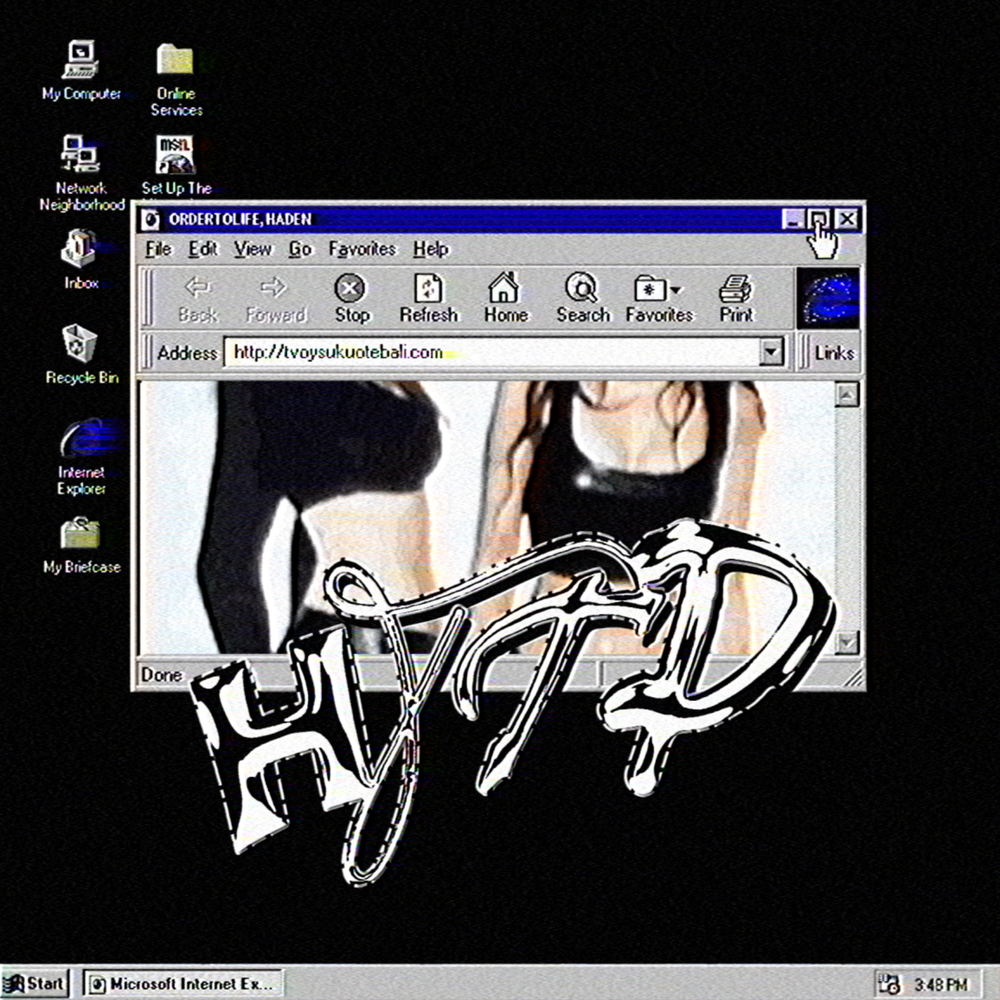Click the Address URL text field

490,352
